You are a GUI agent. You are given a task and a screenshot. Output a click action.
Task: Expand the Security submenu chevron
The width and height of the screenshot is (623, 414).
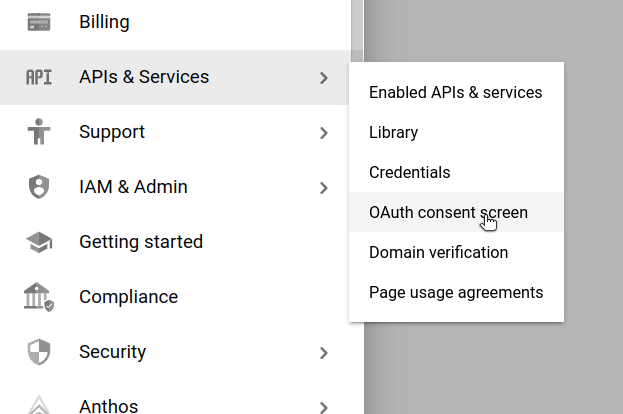(323, 352)
